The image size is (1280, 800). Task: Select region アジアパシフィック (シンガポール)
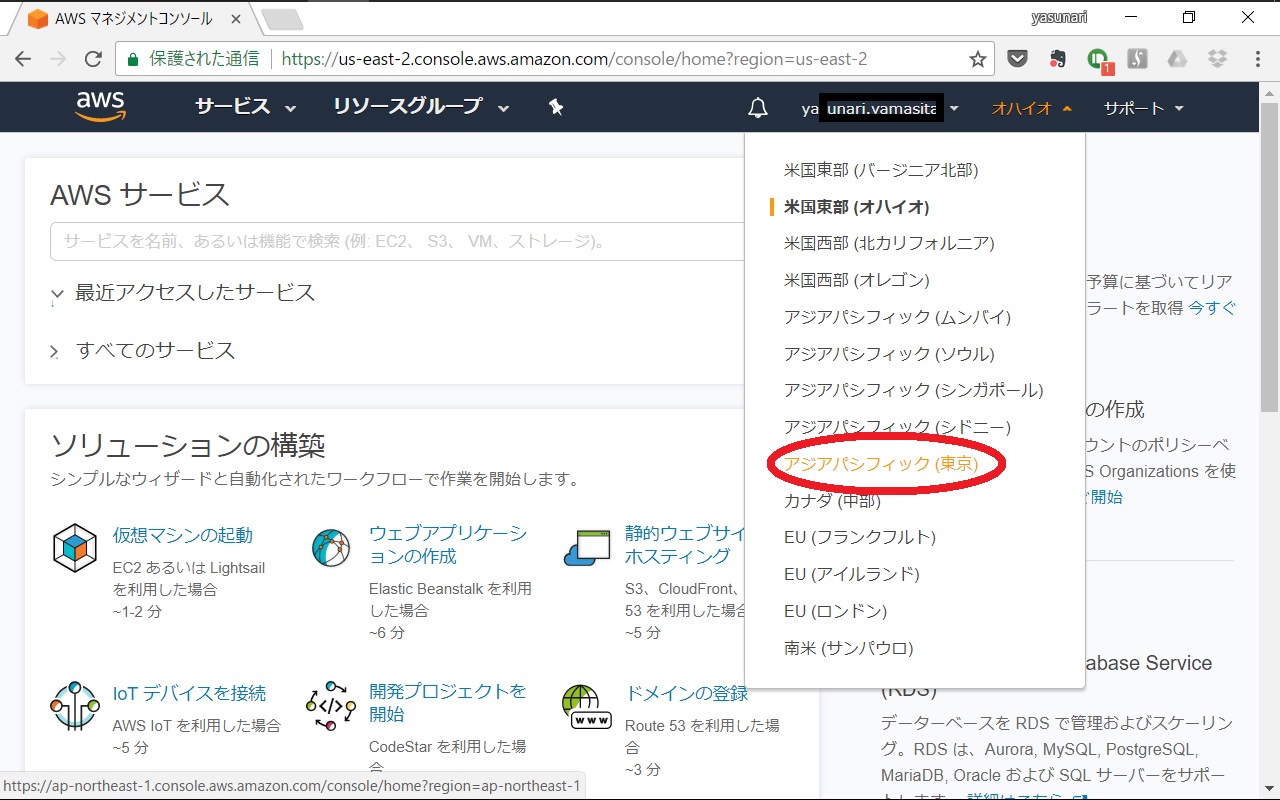[914, 390]
